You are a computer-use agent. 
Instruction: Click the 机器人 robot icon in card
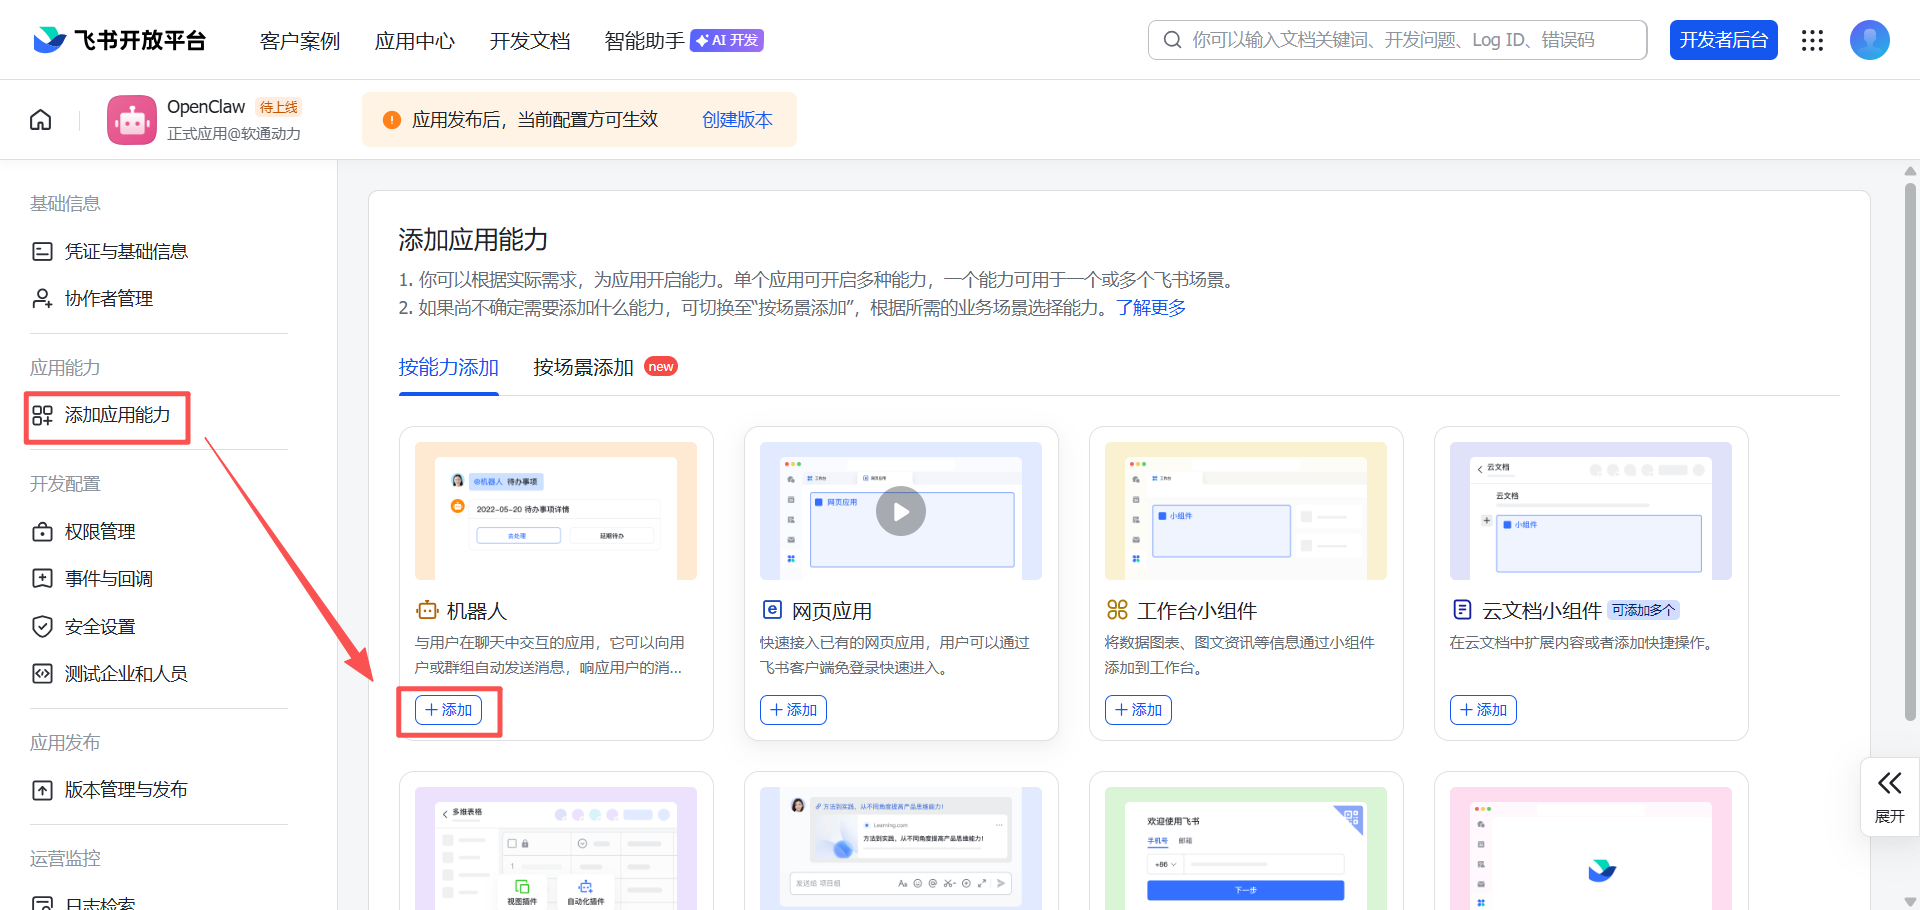pos(427,610)
